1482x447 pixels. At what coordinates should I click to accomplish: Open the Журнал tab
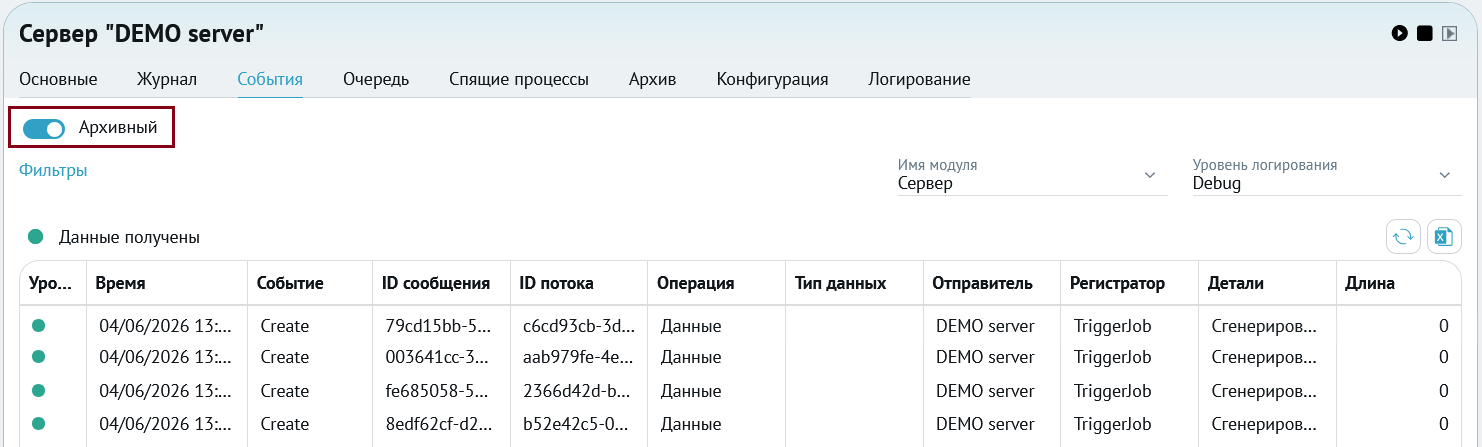167,79
